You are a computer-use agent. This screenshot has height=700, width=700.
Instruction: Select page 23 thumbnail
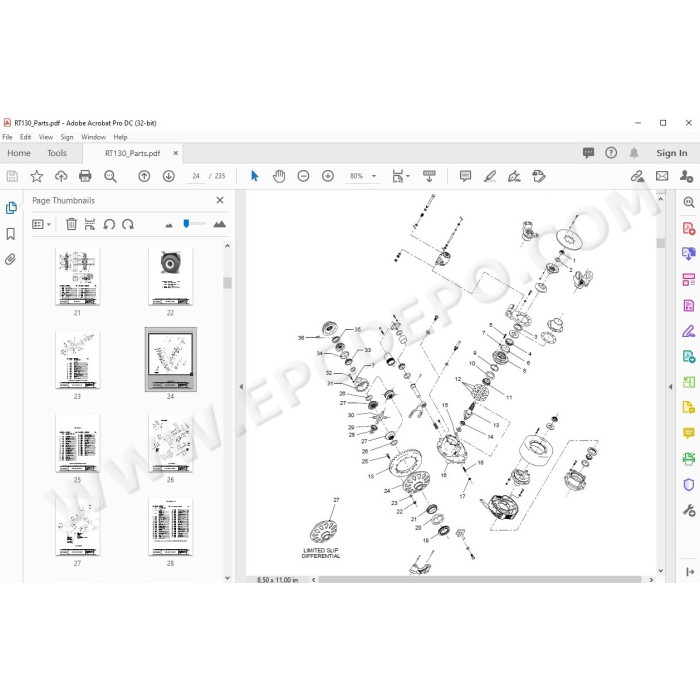pos(77,360)
